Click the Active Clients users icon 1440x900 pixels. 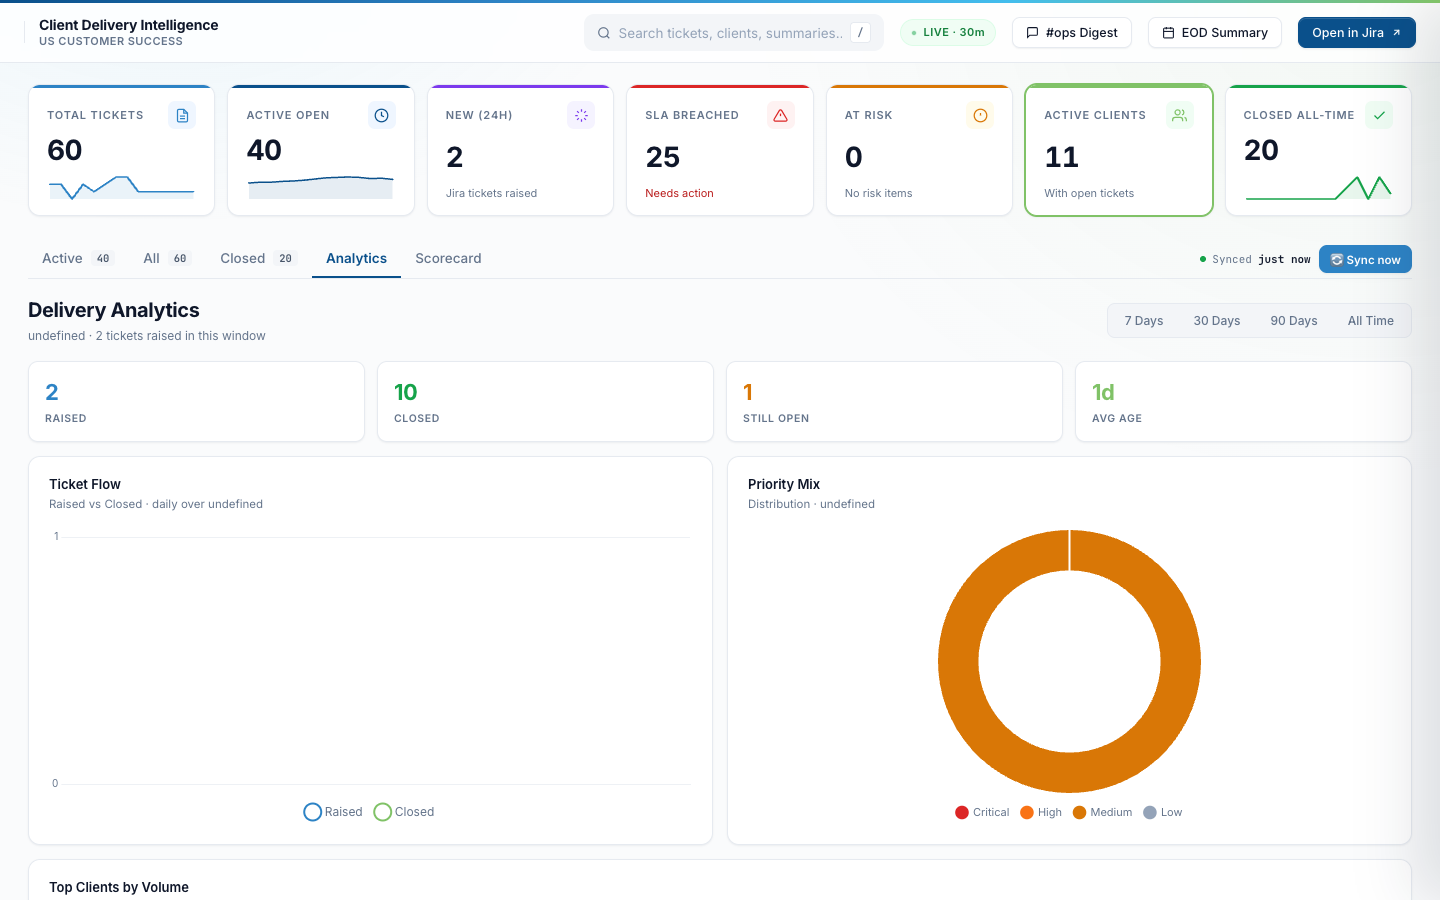(x=1179, y=115)
